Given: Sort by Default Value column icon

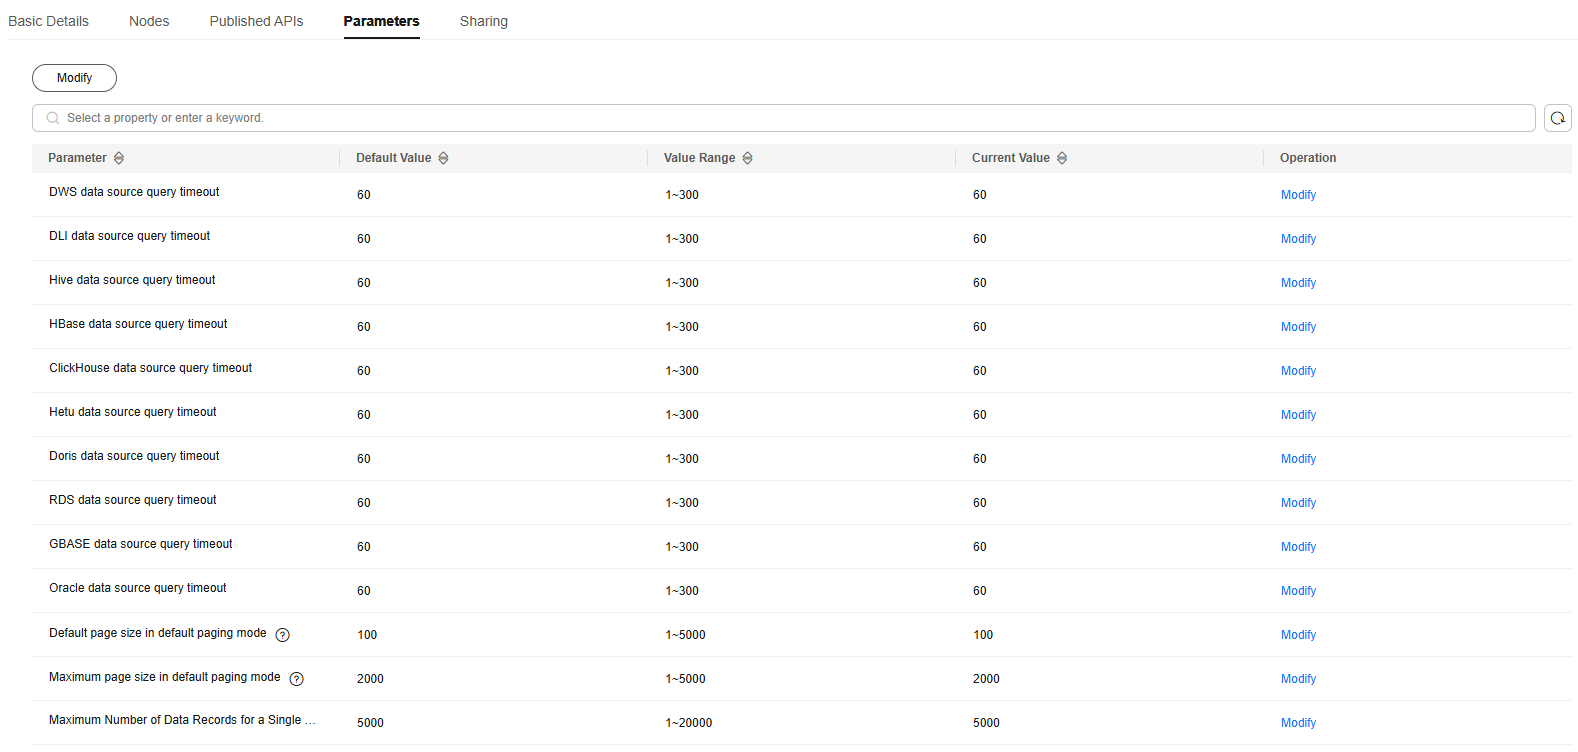Looking at the screenshot, I should point(443,158).
